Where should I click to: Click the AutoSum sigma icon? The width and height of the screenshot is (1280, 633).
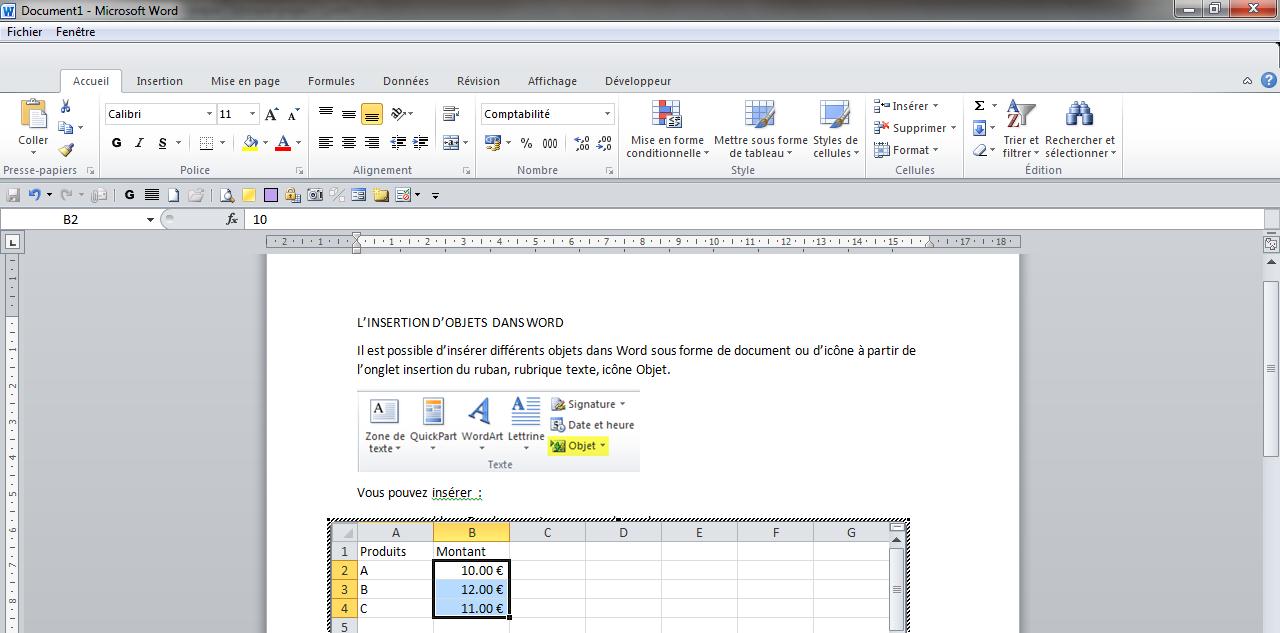pos(980,106)
